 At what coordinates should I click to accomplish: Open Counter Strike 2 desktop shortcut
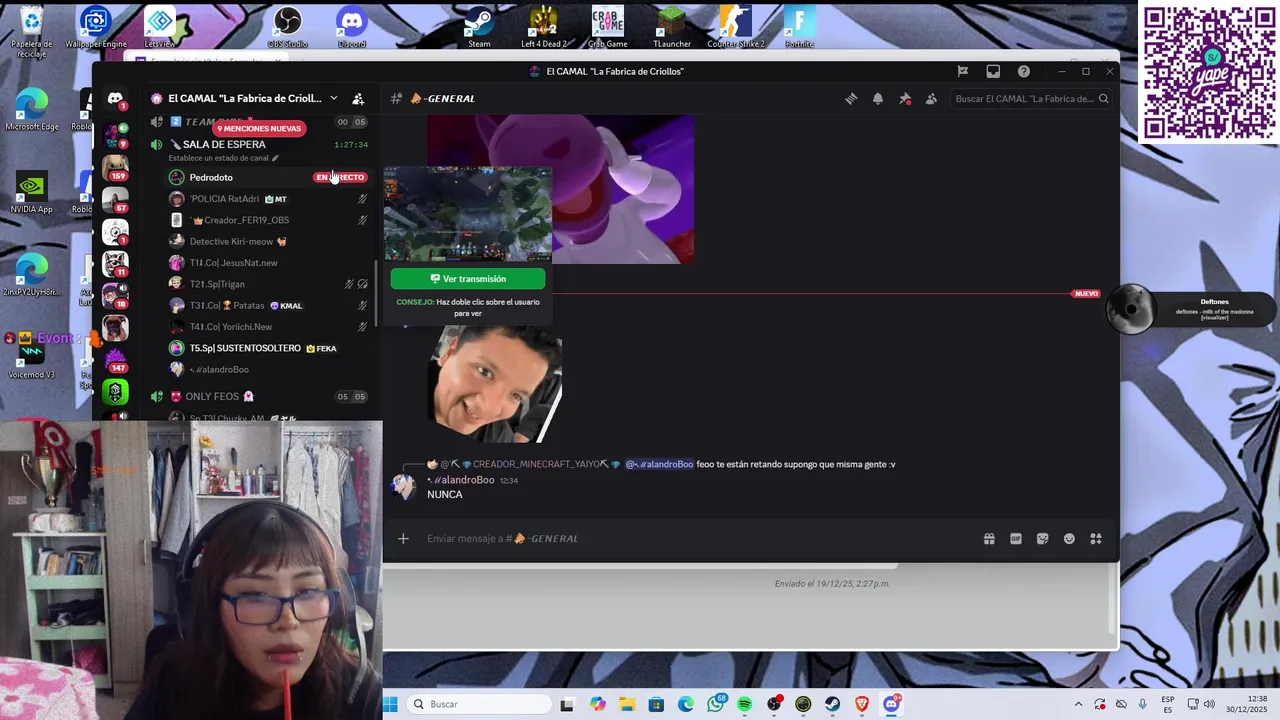tap(736, 28)
